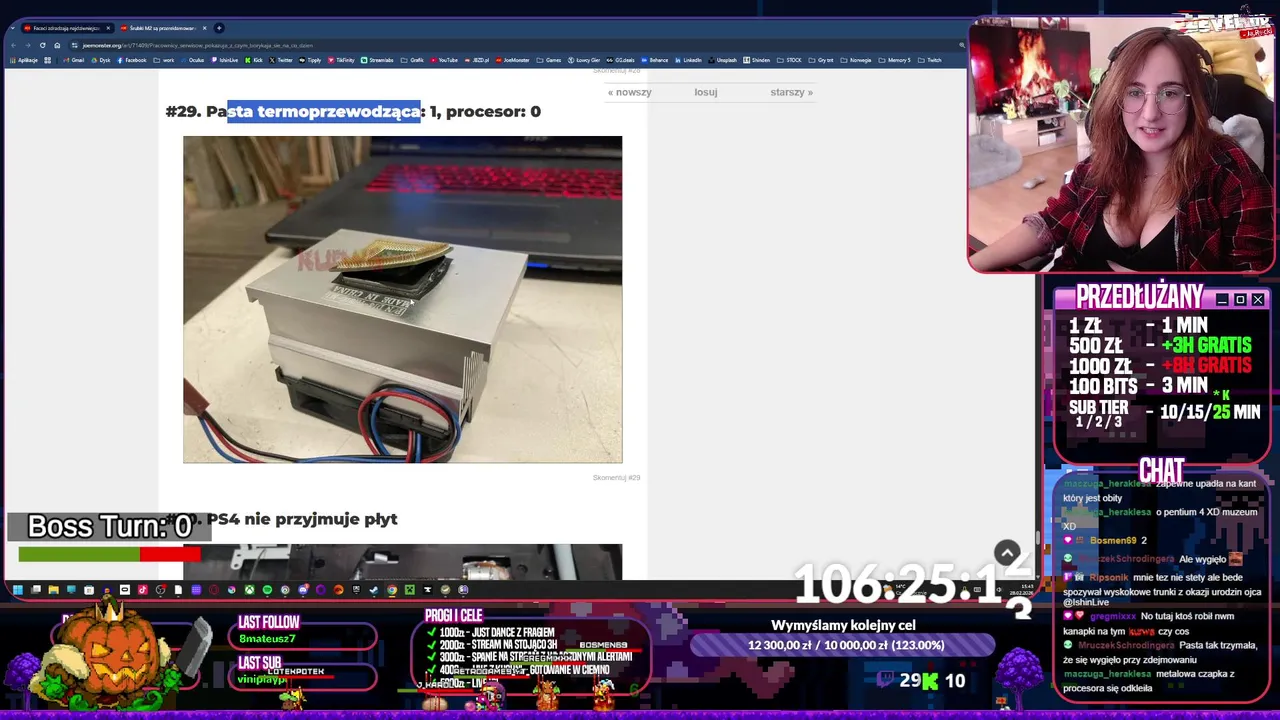
Task: Click the round scroll-to-top arrow button
Action: click(1007, 553)
